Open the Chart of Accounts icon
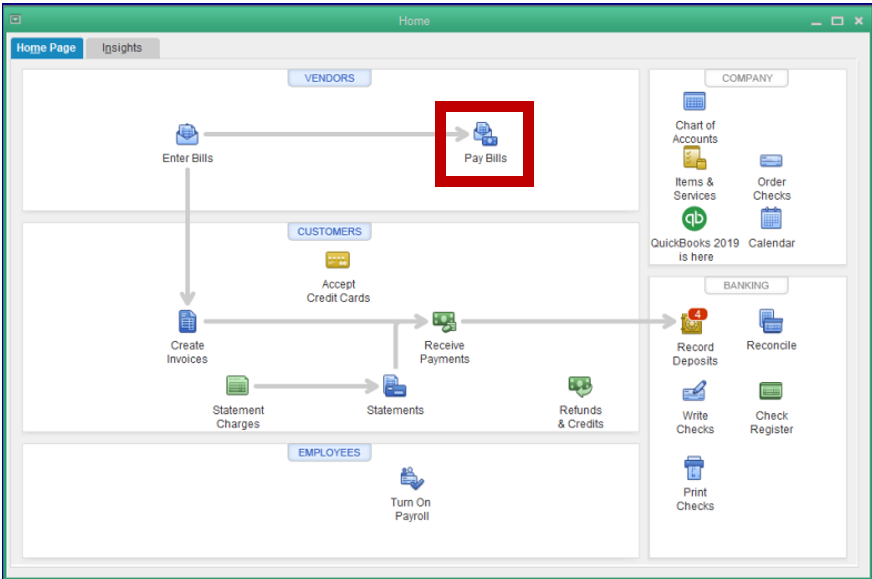This screenshot has width=872, height=579. (x=694, y=102)
